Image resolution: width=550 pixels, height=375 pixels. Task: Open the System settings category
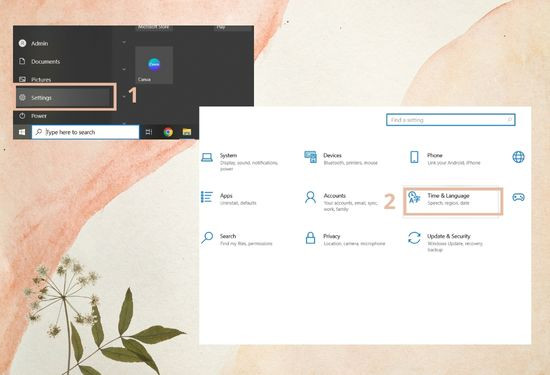[241, 162]
